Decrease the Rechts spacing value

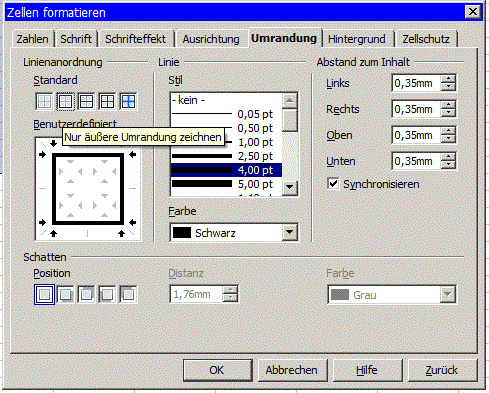tap(448, 113)
